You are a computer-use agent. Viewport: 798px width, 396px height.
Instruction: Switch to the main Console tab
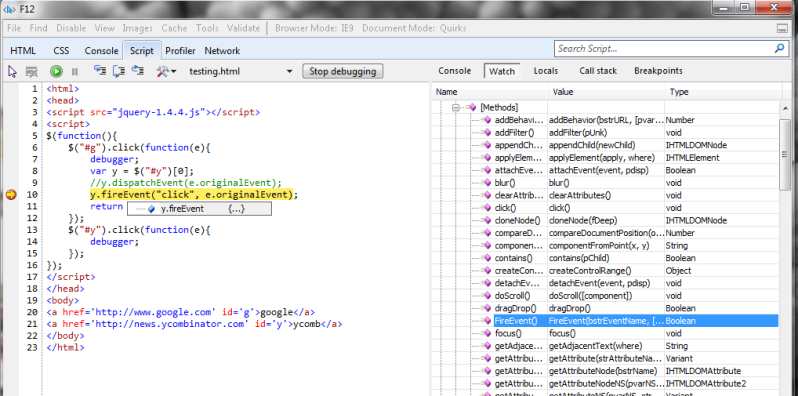(101, 51)
